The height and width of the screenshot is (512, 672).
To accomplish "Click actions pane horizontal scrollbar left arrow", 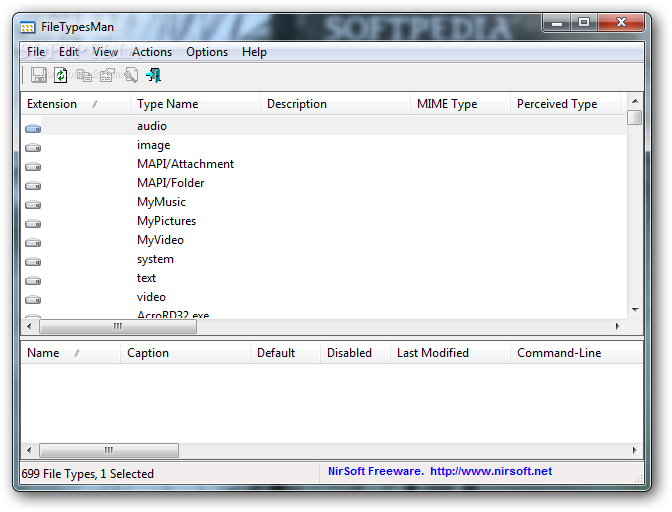I will pyautogui.click(x=29, y=451).
